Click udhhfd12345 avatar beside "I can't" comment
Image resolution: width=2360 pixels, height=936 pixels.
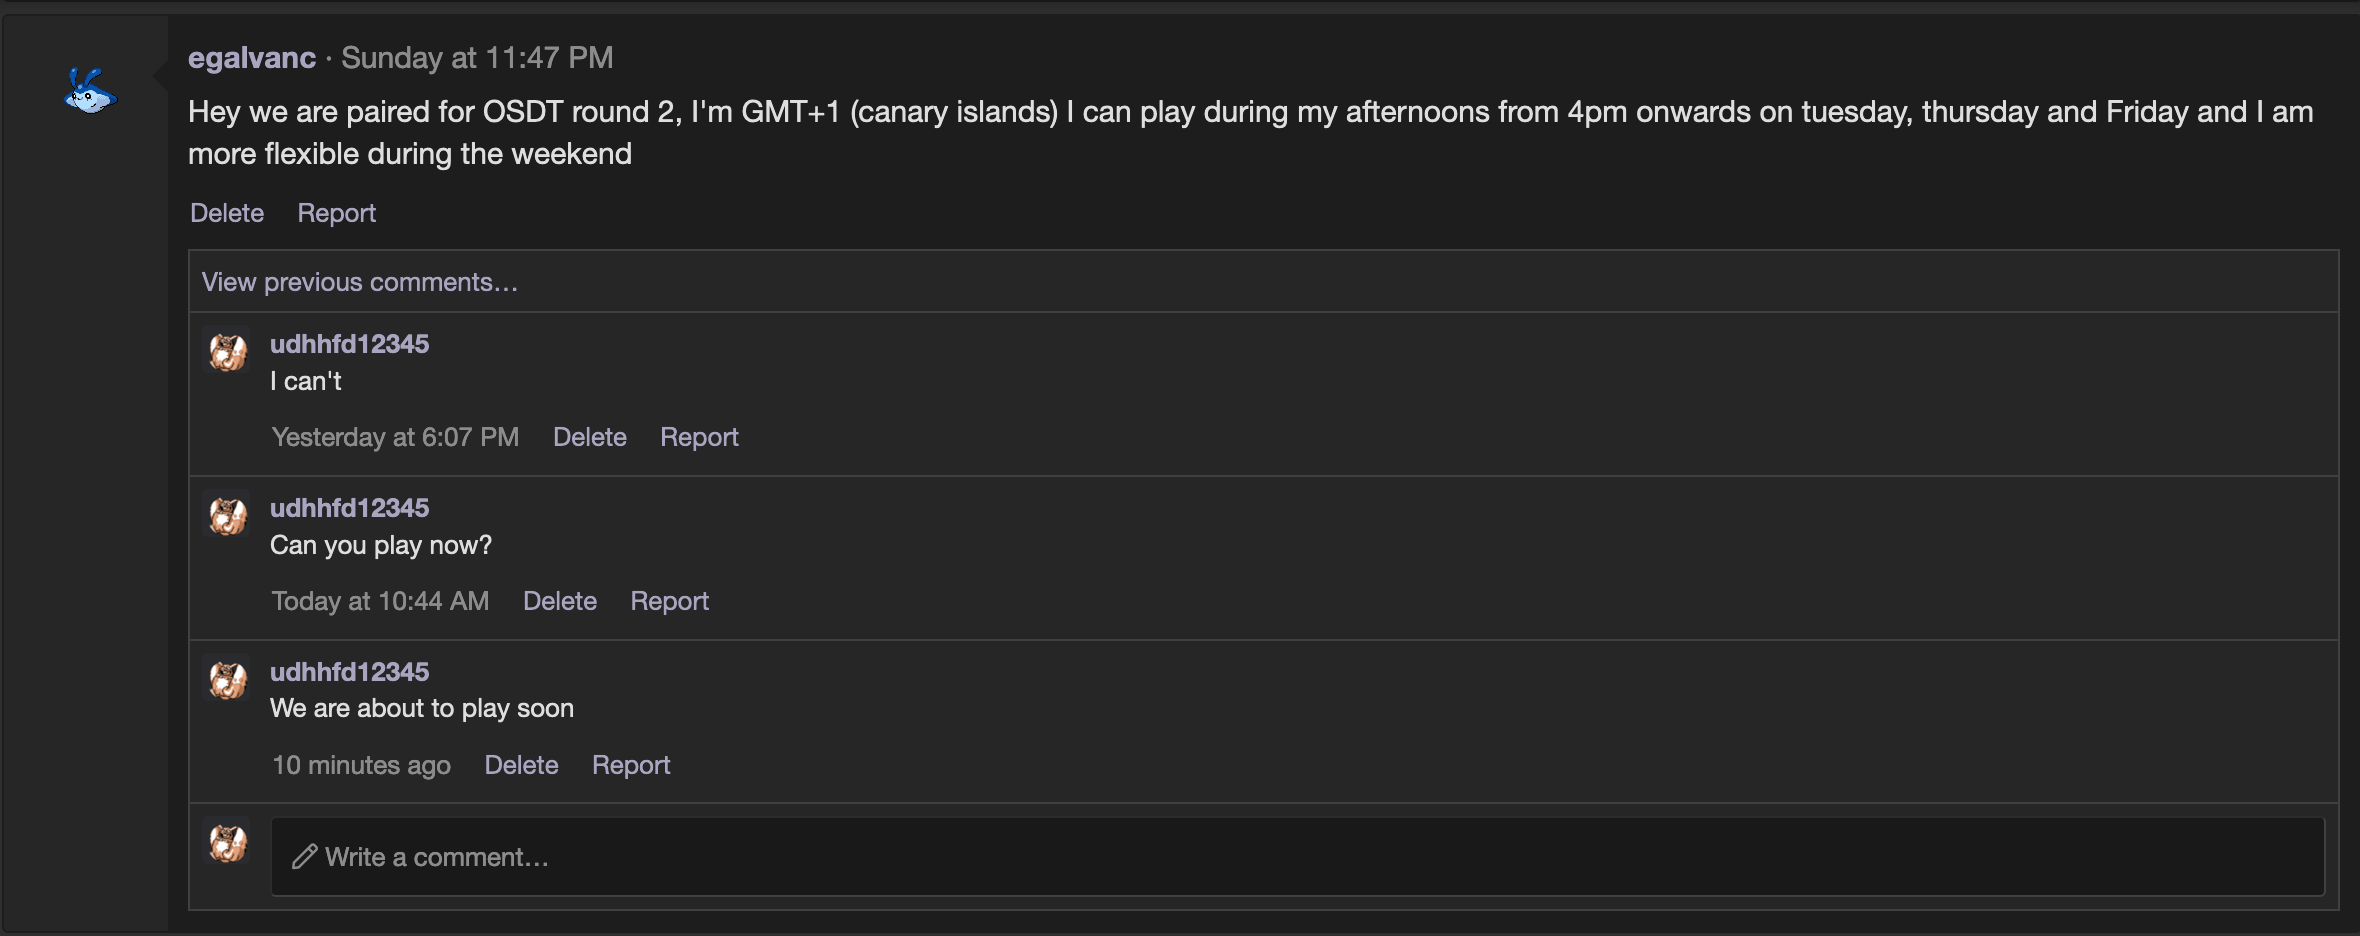coord(228,352)
